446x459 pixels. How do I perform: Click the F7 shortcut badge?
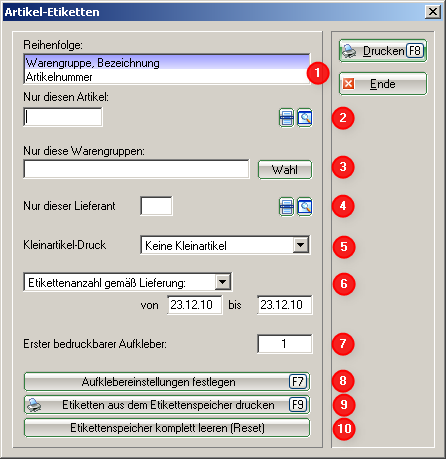pyautogui.click(x=298, y=381)
